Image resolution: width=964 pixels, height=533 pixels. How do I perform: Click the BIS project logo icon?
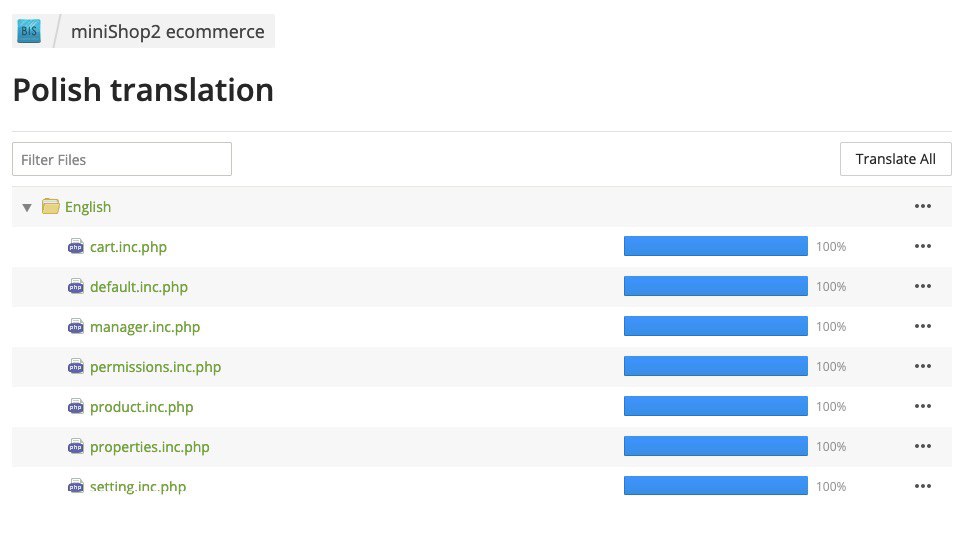tap(29, 31)
